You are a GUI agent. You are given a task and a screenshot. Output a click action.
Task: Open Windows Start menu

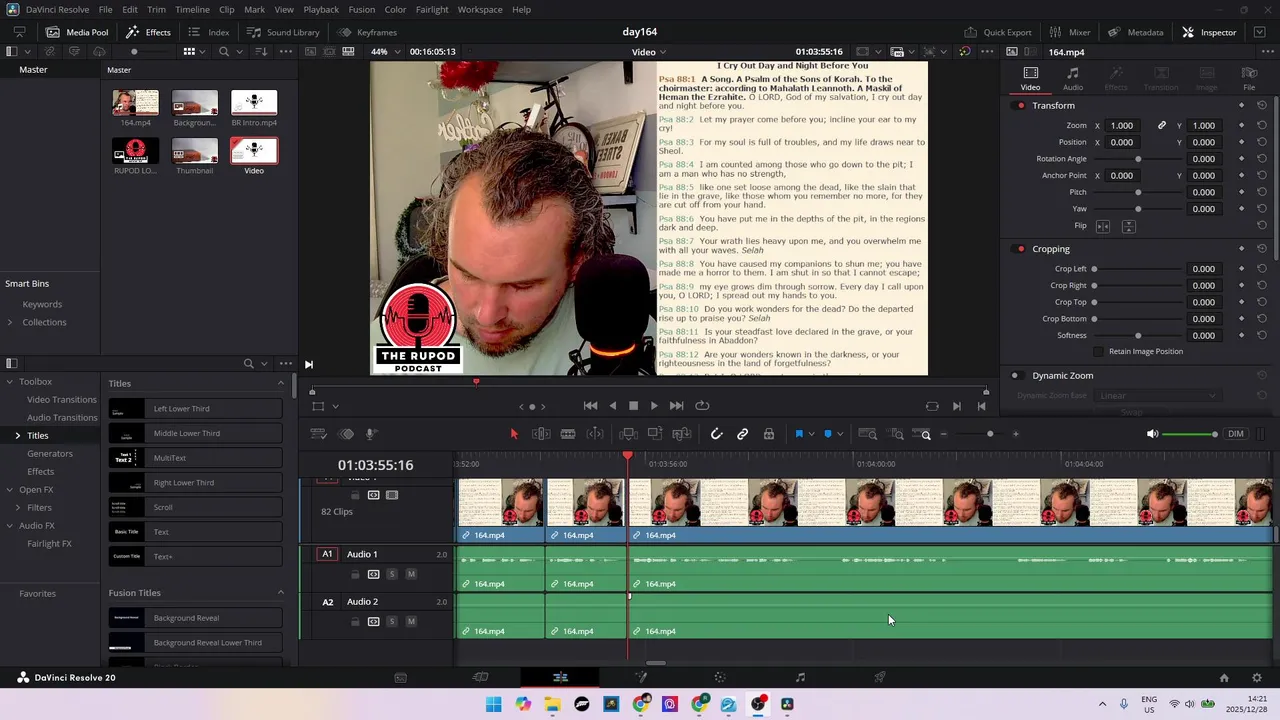click(x=494, y=704)
